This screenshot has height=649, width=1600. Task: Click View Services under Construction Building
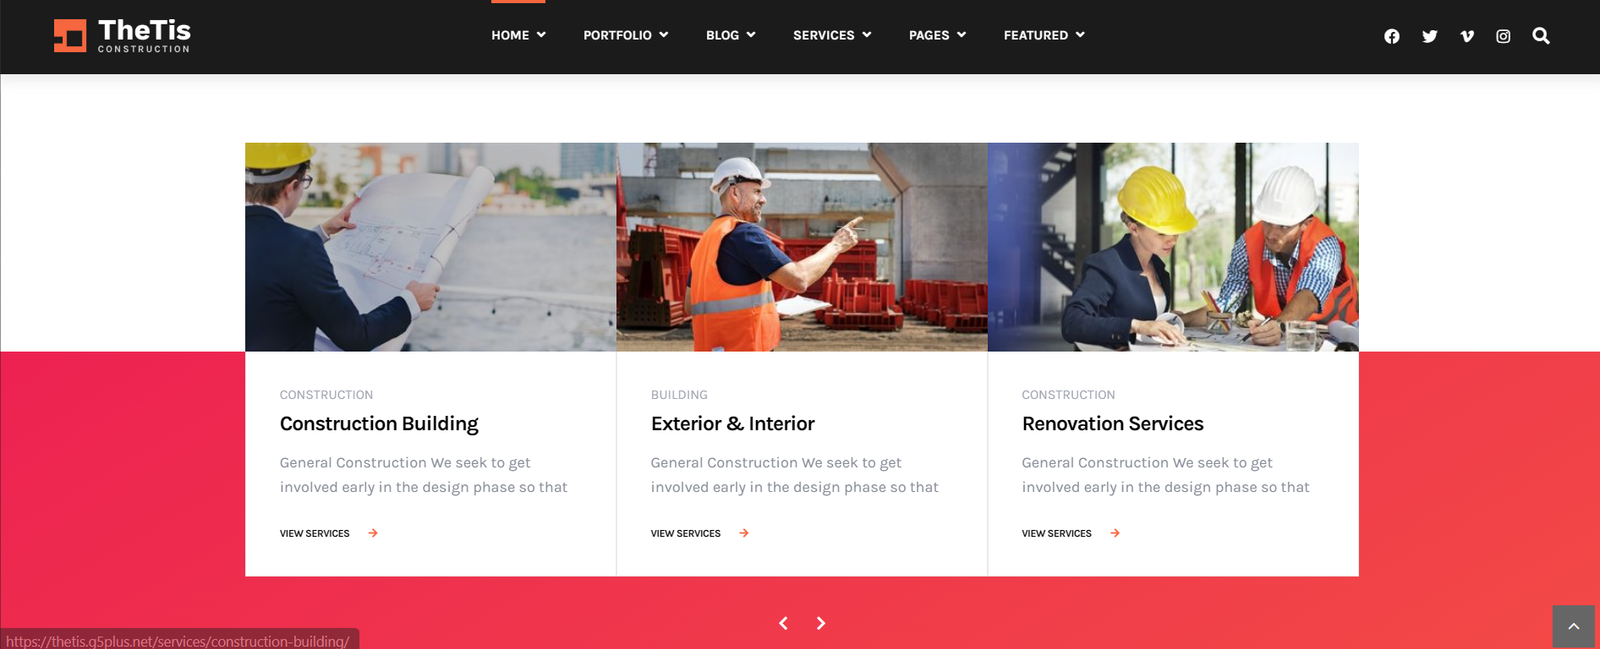329,533
